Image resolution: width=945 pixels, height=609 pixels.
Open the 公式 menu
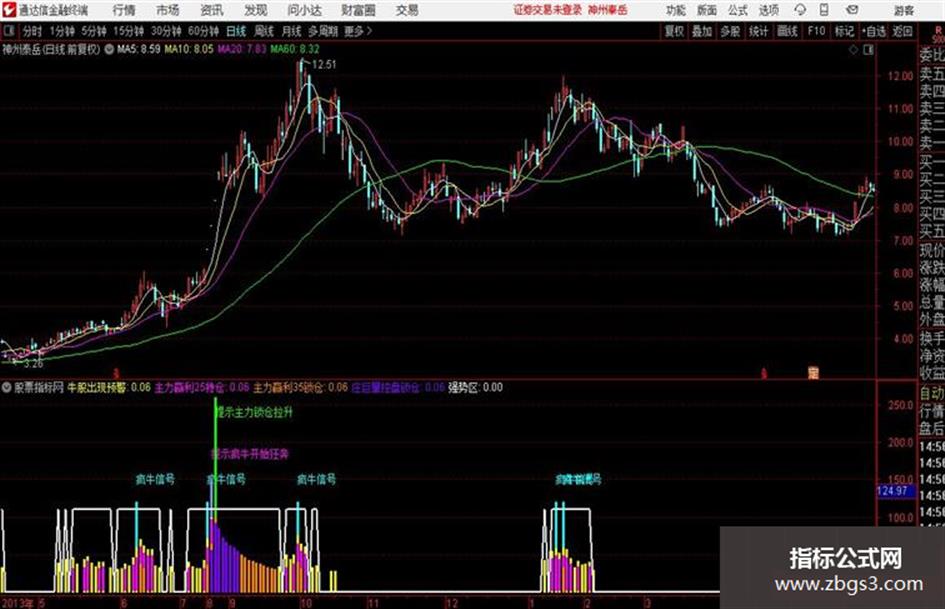point(738,10)
